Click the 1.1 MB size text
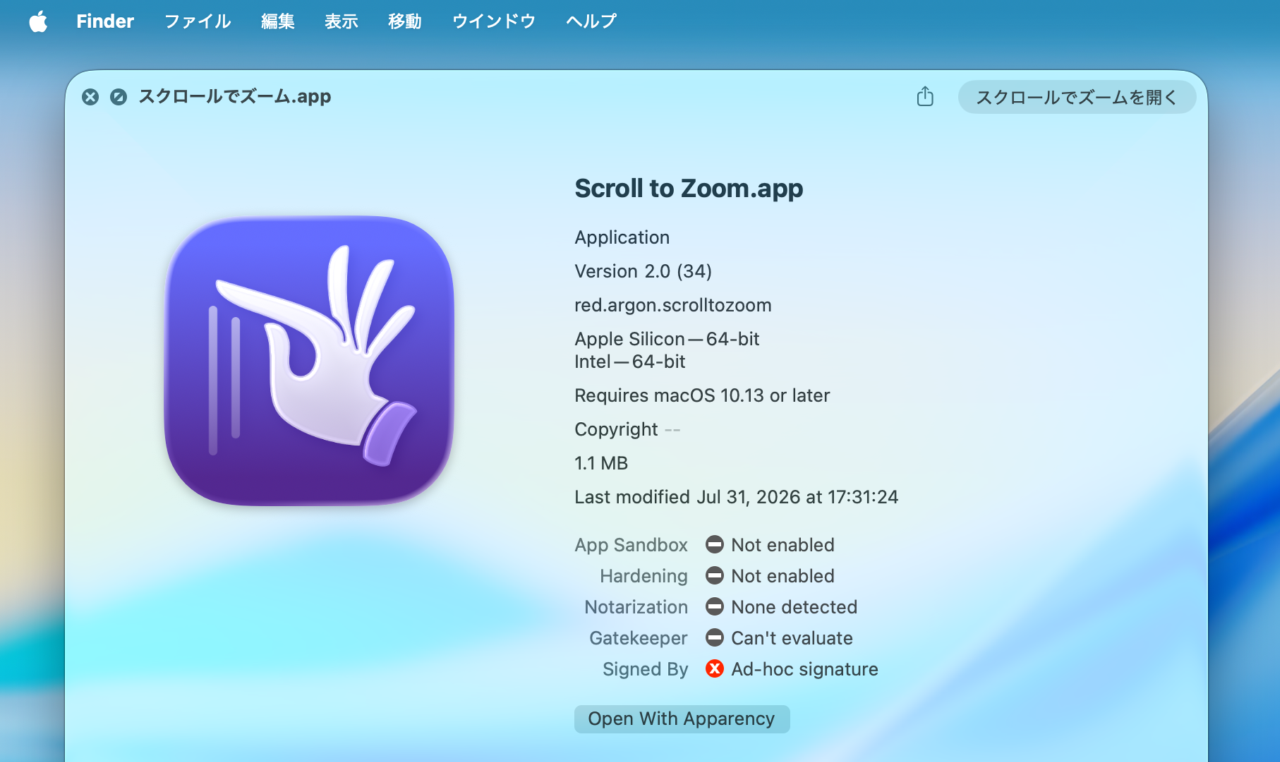The width and height of the screenshot is (1280, 762). pos(601,463)
